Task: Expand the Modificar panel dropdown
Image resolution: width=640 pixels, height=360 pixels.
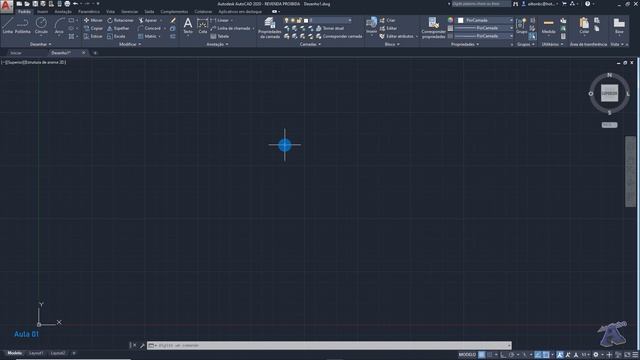Action: [x=130, y=44]
